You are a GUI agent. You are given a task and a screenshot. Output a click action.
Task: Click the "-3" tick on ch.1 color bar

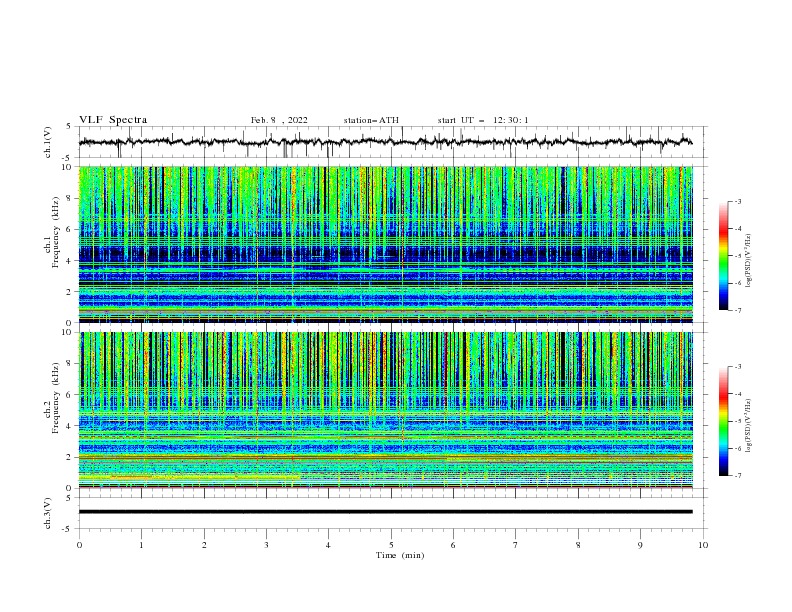click(738, 201)
